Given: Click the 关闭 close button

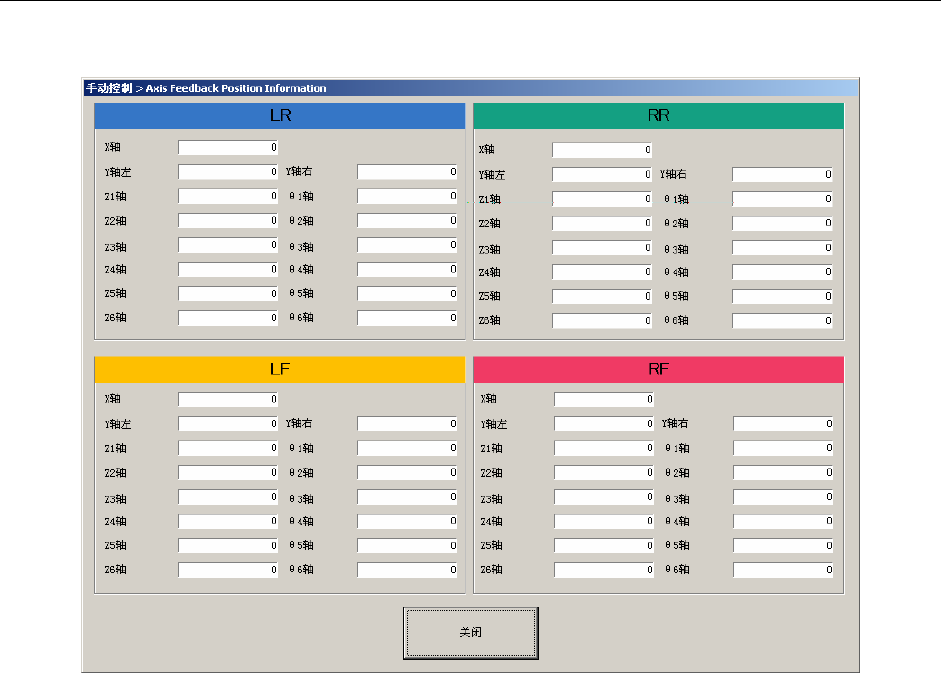Looking at the screenshot, I should [470, 633].
